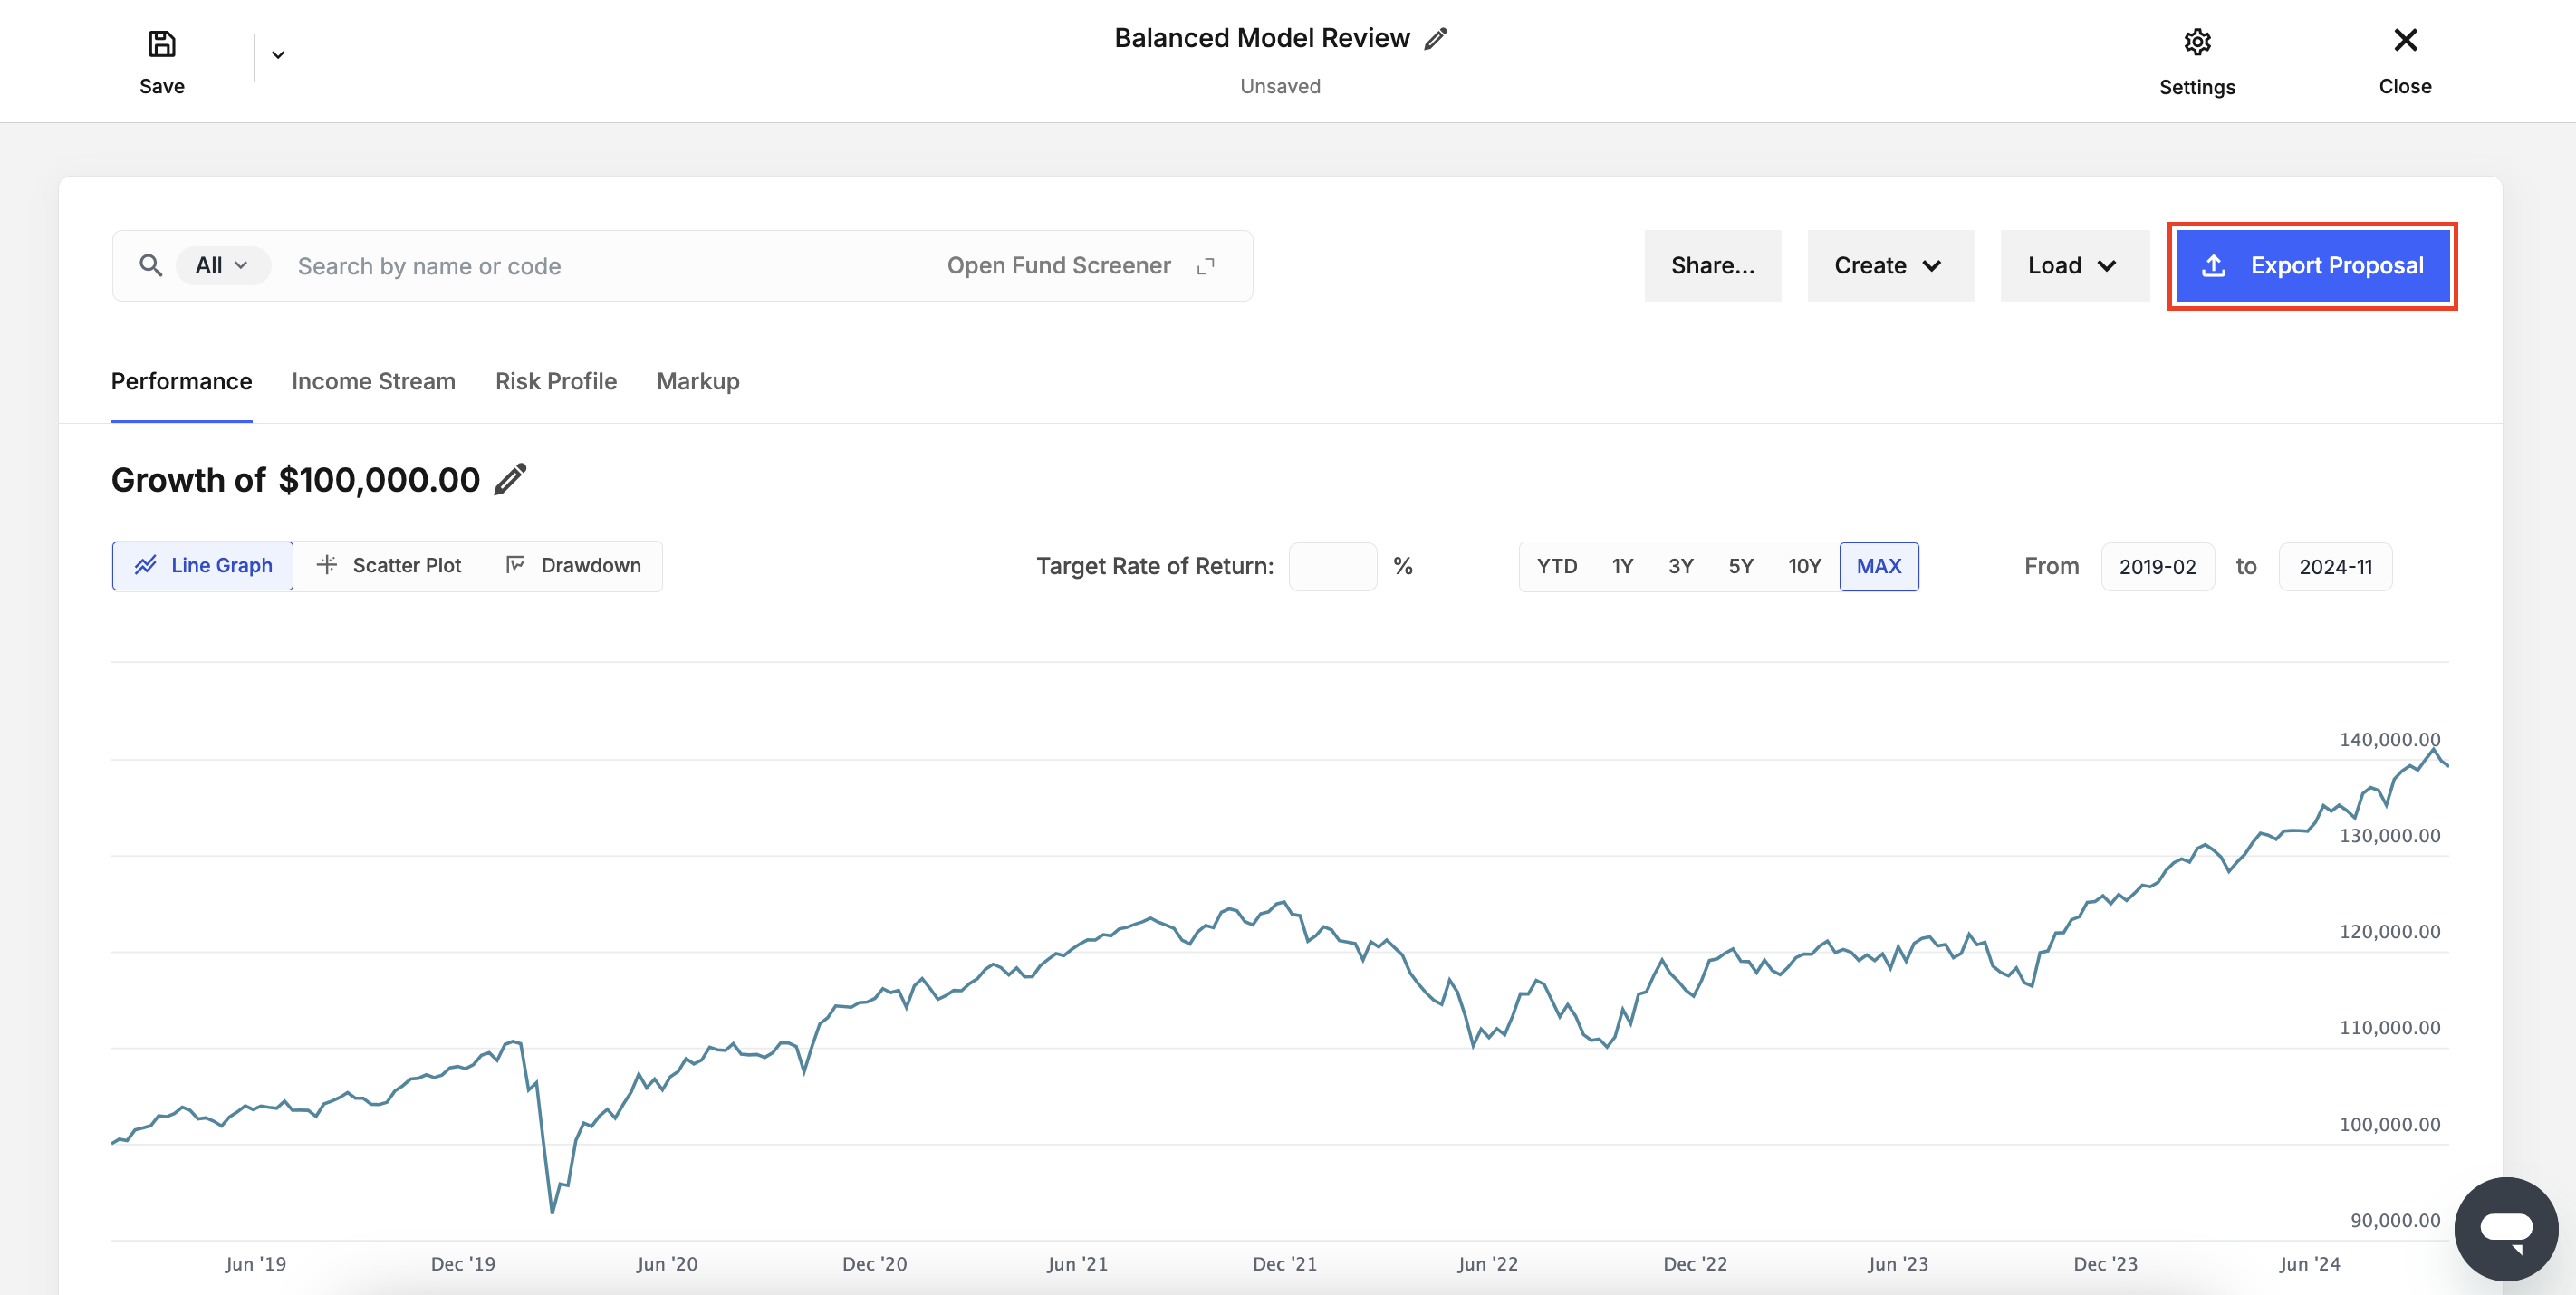Edit Growth of $100,000.00 amount pencil

pos(510,480)
